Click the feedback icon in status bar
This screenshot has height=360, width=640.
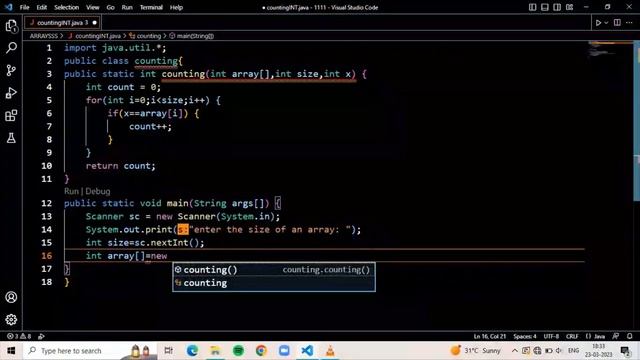(616, 336)
